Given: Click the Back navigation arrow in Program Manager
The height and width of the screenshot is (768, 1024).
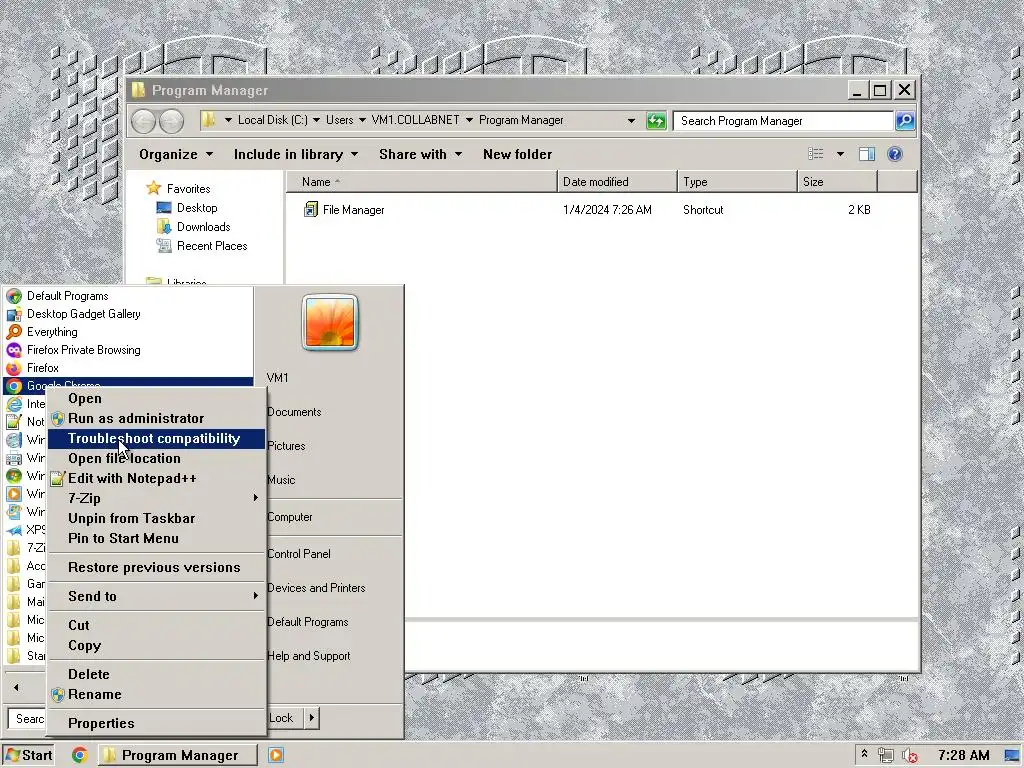Looking at the screenshot, I should coord(144,121).
